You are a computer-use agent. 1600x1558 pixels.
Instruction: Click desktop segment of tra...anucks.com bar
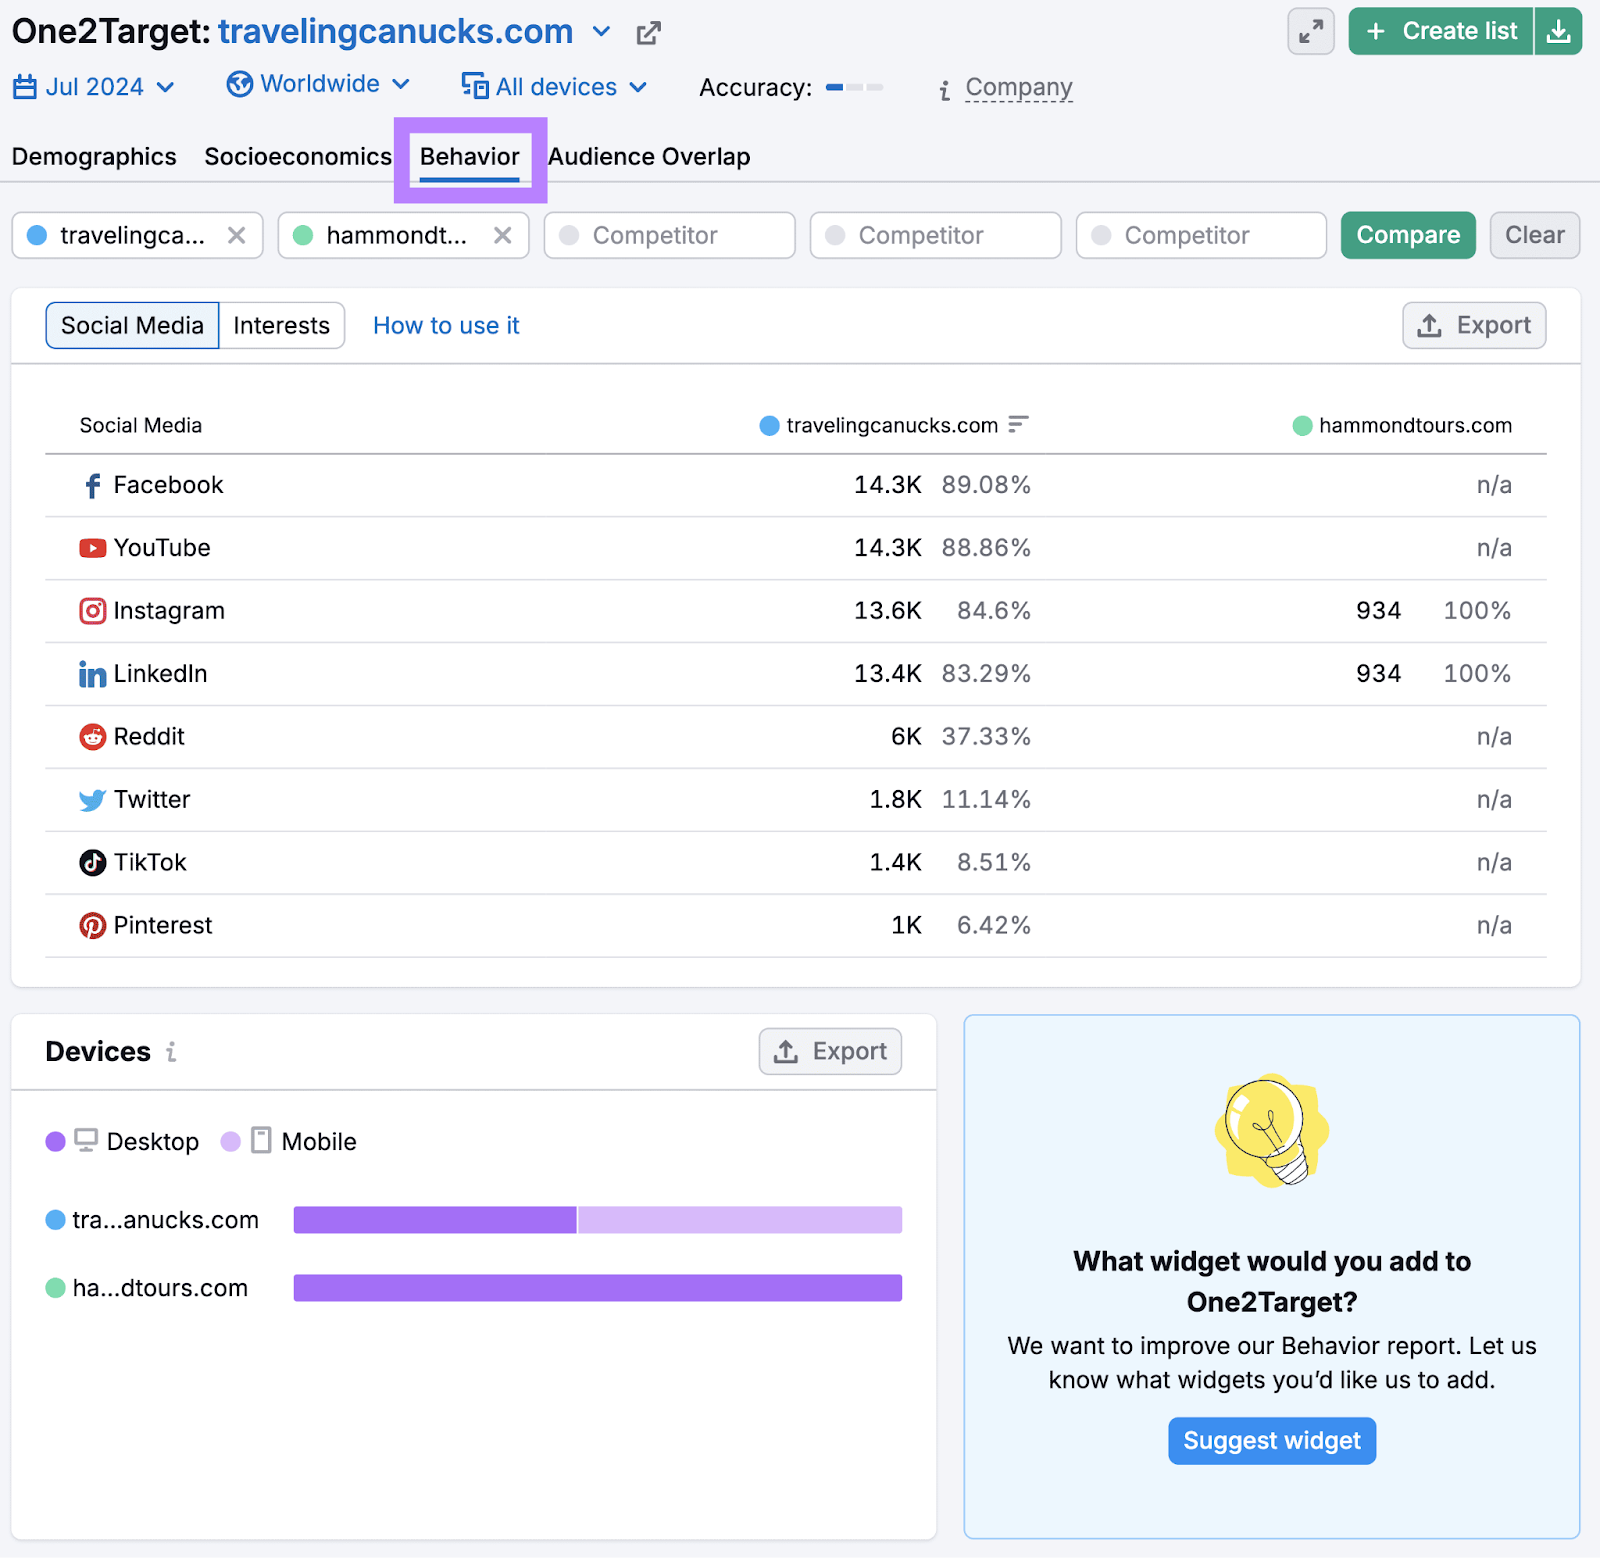(435, 1220)
